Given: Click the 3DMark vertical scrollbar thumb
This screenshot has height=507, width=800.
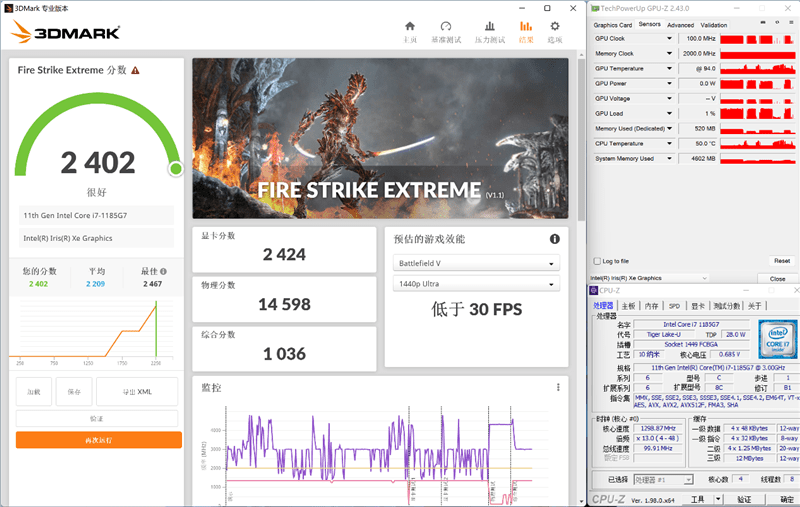Looking at the screenshot, I should point(581,140).
